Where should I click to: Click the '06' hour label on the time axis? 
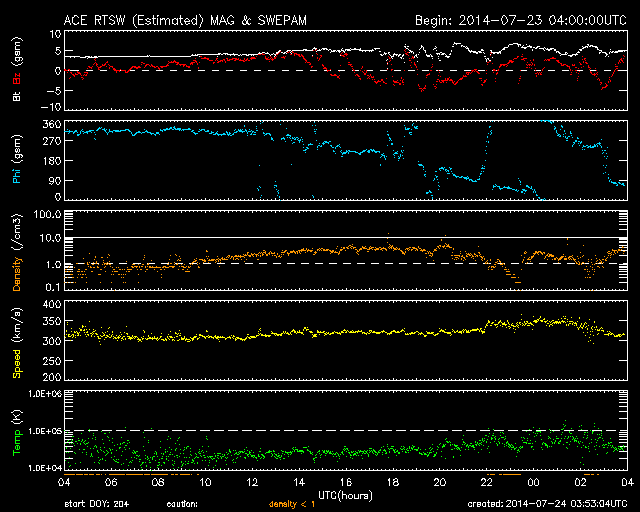pos(111,482)
